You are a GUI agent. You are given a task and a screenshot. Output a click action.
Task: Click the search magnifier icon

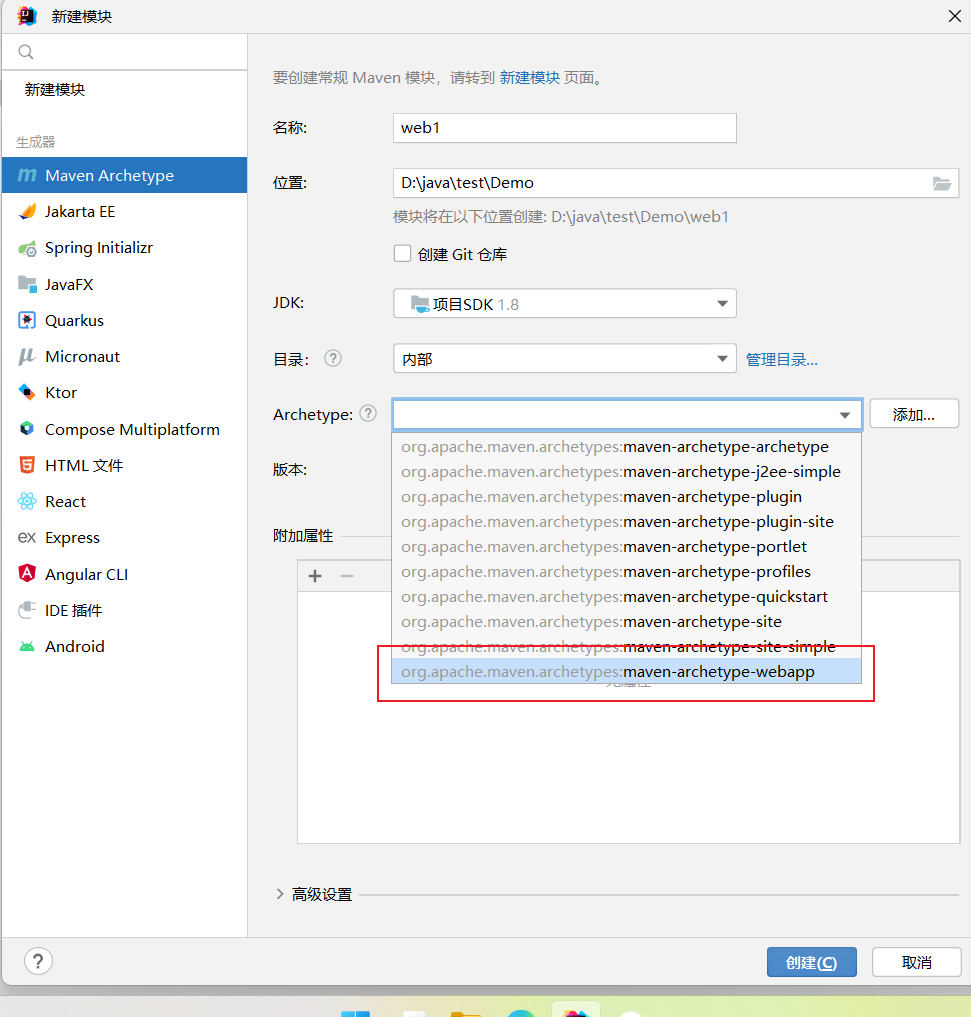click(26, 52)
